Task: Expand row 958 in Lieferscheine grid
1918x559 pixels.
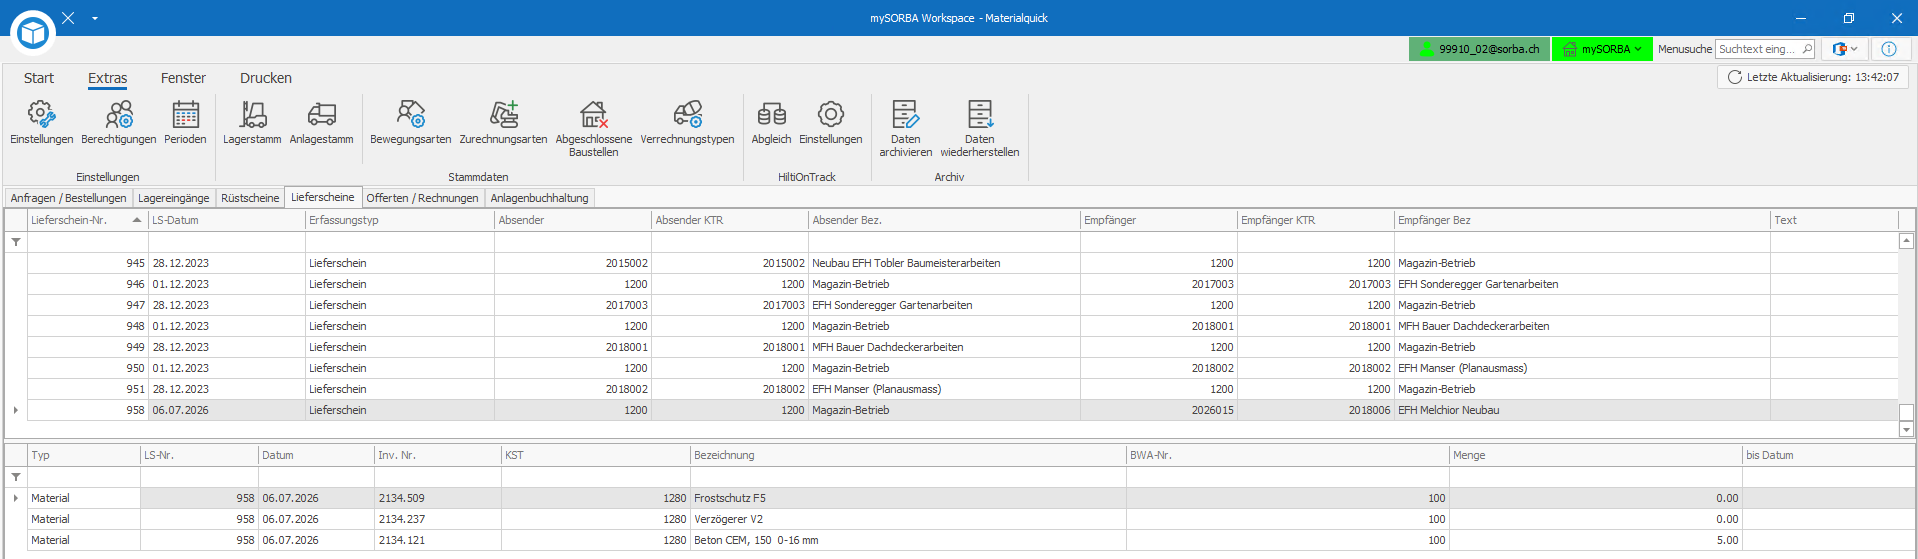Action: [16, 410]
